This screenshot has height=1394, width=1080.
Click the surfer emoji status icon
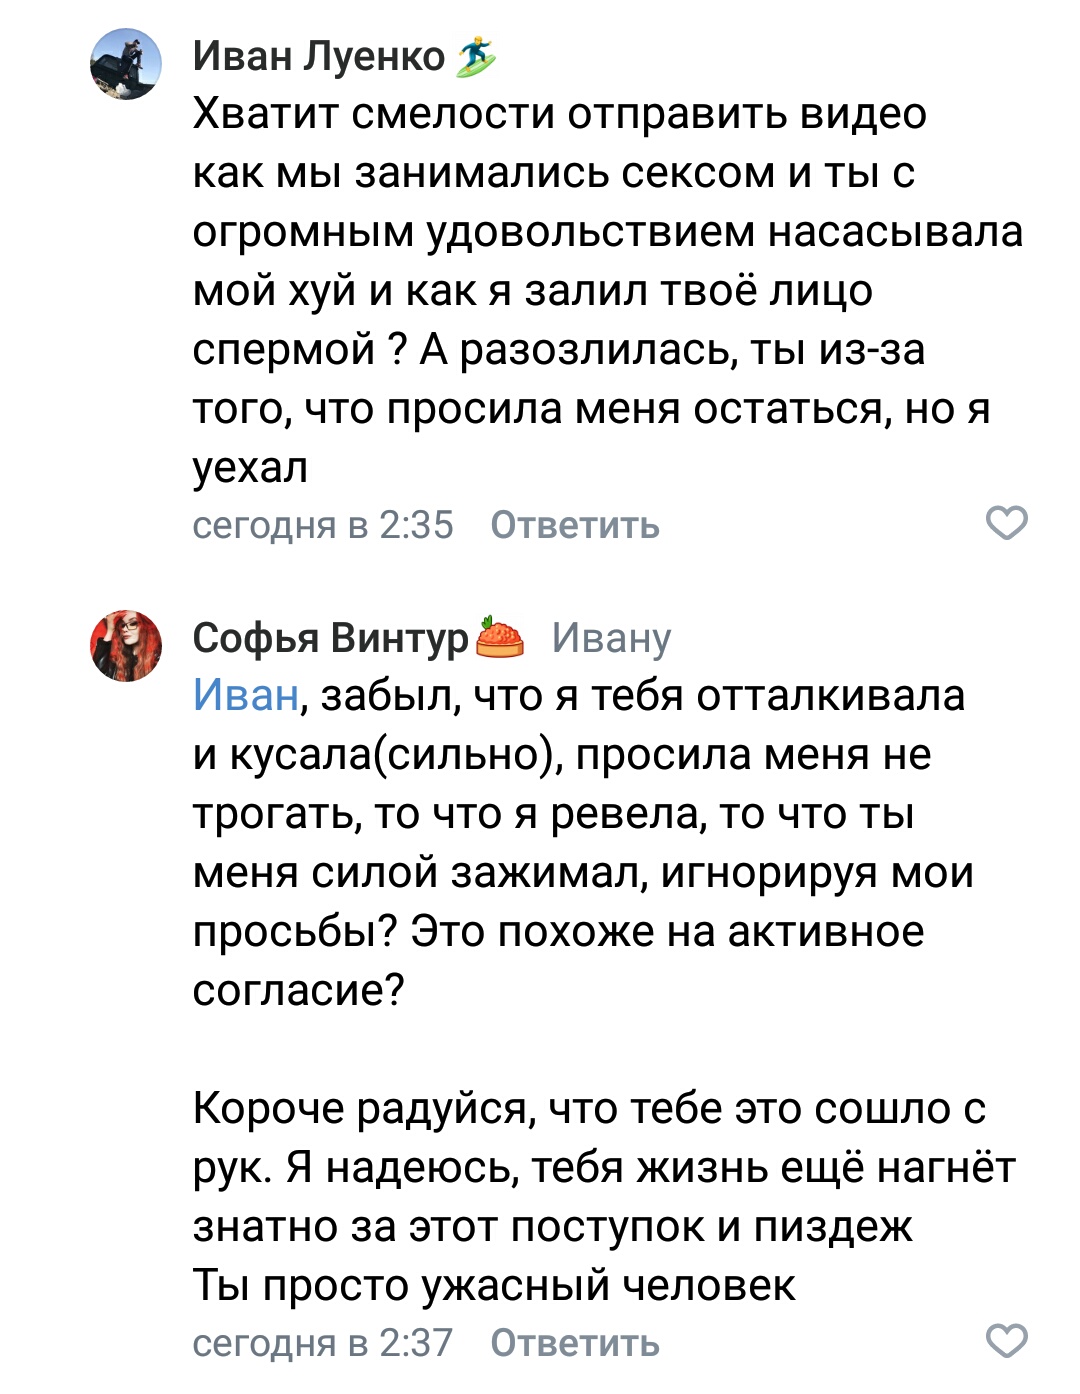click(x=475, y=57)
